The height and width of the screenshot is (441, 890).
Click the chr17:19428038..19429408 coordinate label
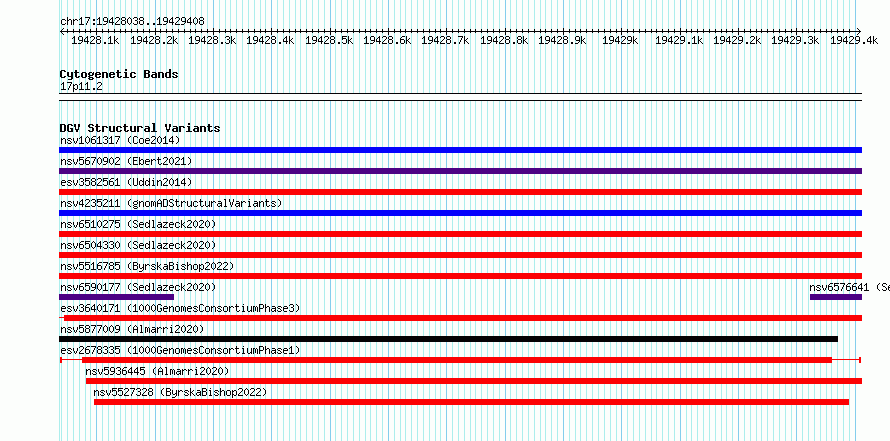[x=132, y=21]
